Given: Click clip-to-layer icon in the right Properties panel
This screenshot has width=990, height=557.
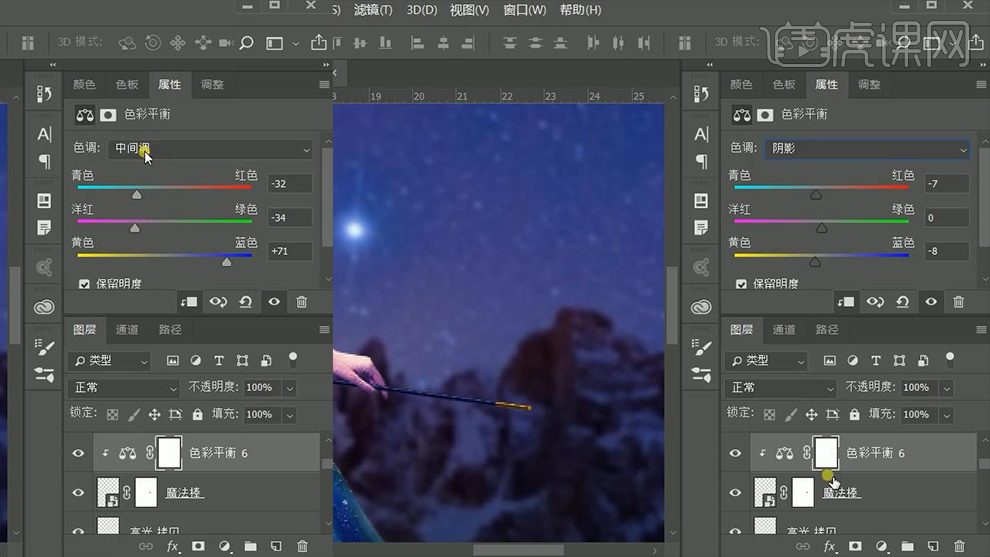Looking at the screenshot, I should click(x=846, y=301).
